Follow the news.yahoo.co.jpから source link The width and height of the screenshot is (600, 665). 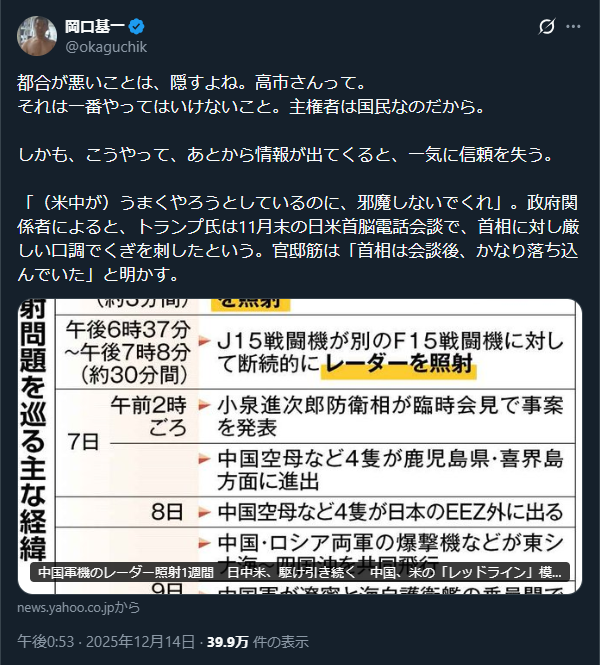tap(78, 607)
